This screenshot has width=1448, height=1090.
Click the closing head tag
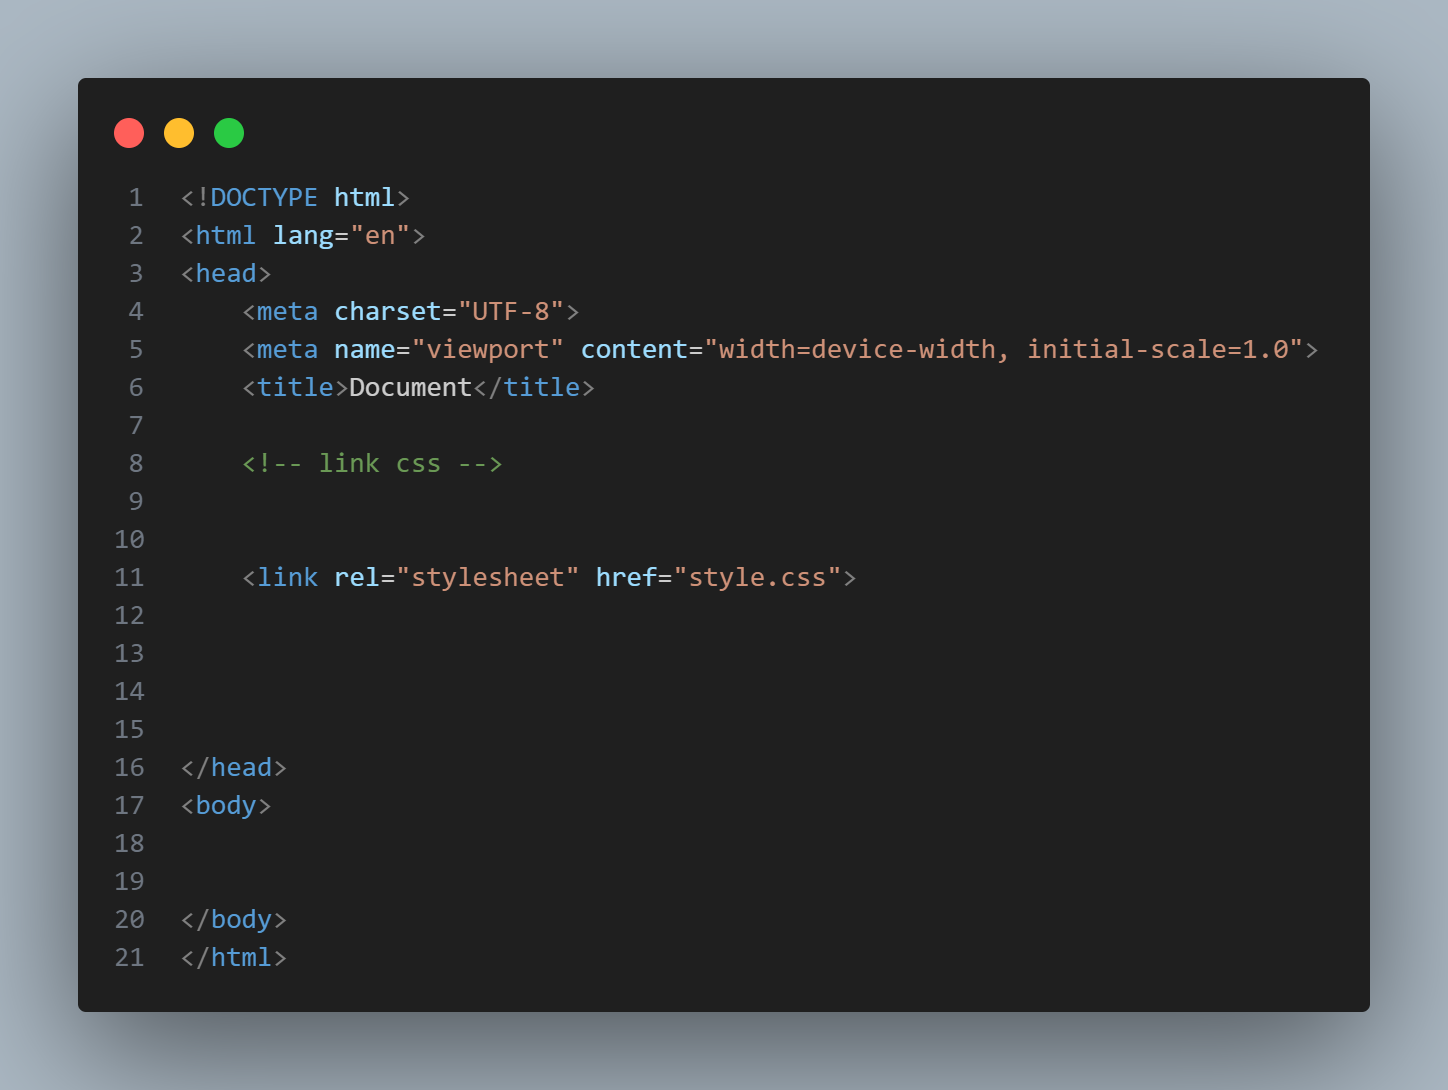pyautogui.click(x=234, y=768)
